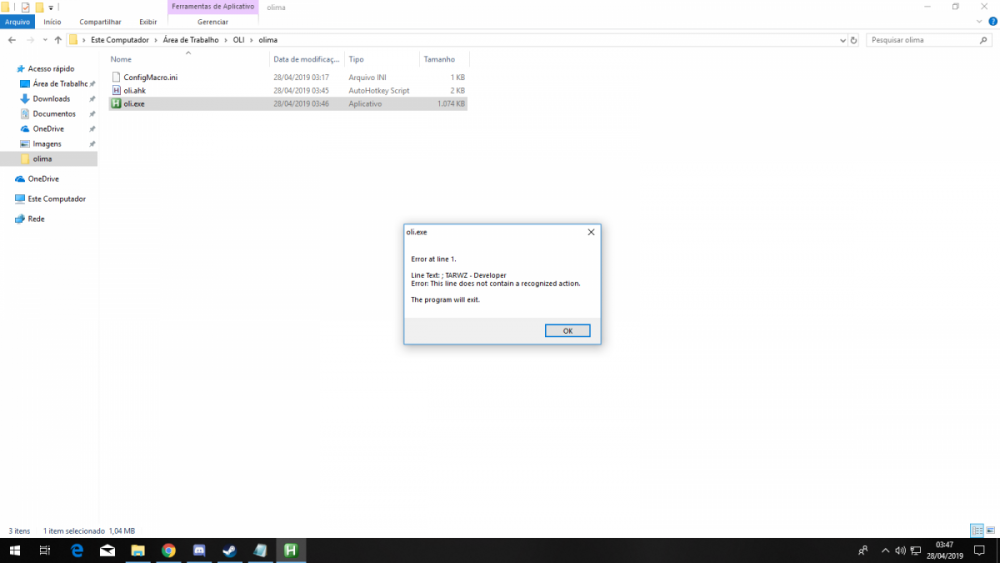
Task: Click Área de Trabalho in the address path
Action: pos(190,40)
